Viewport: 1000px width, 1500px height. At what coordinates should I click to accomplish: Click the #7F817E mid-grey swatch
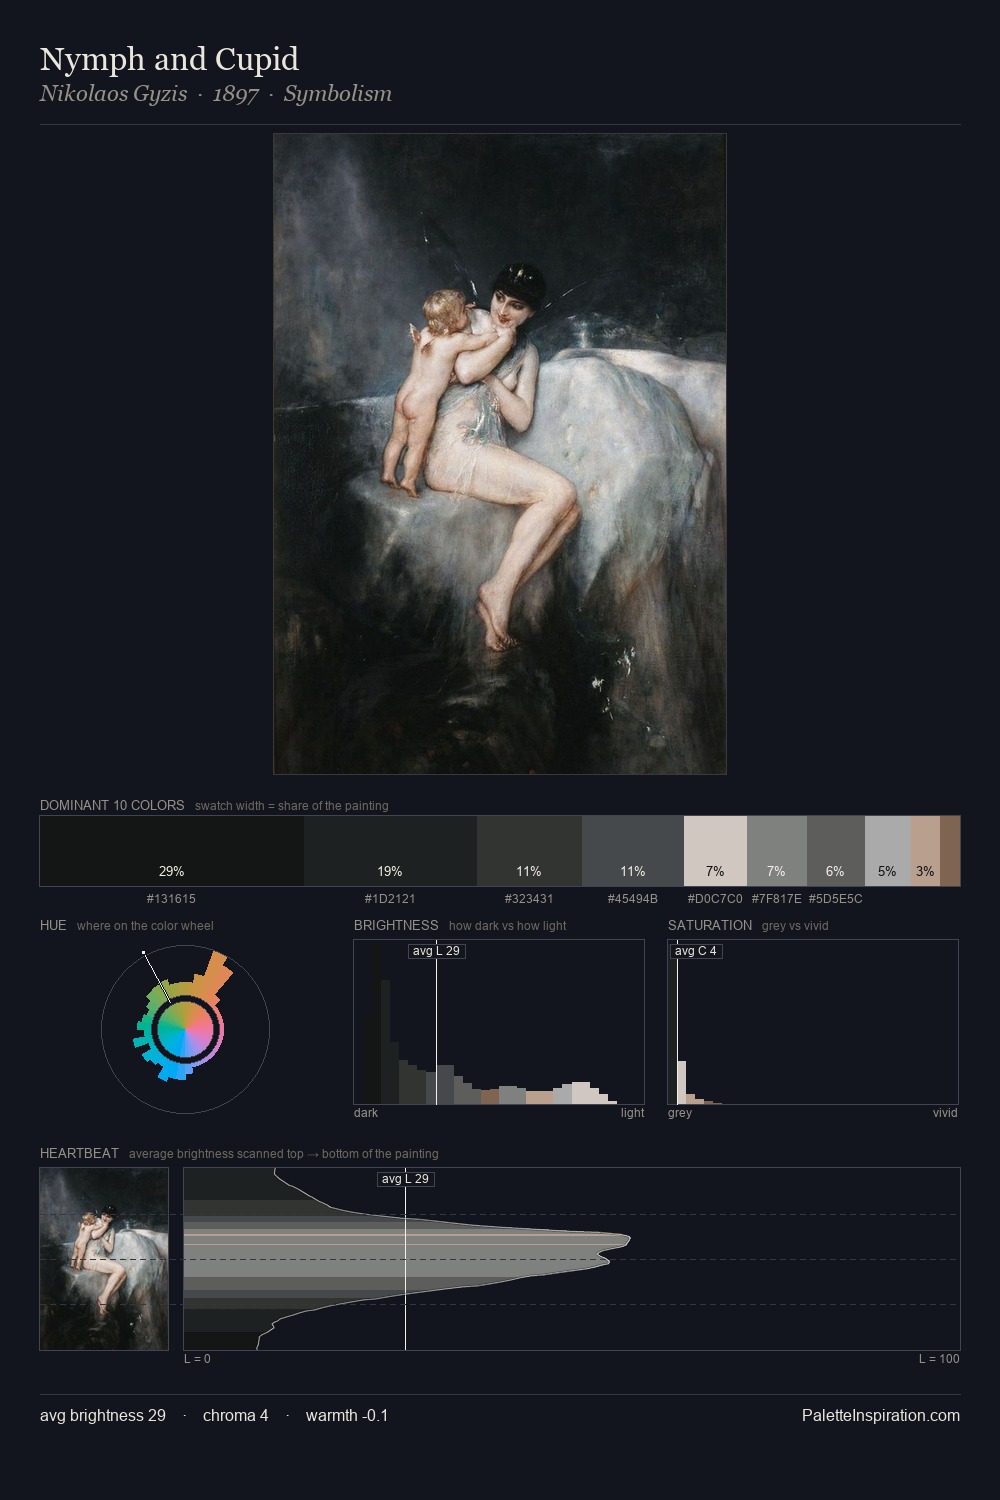pos(777,851)
